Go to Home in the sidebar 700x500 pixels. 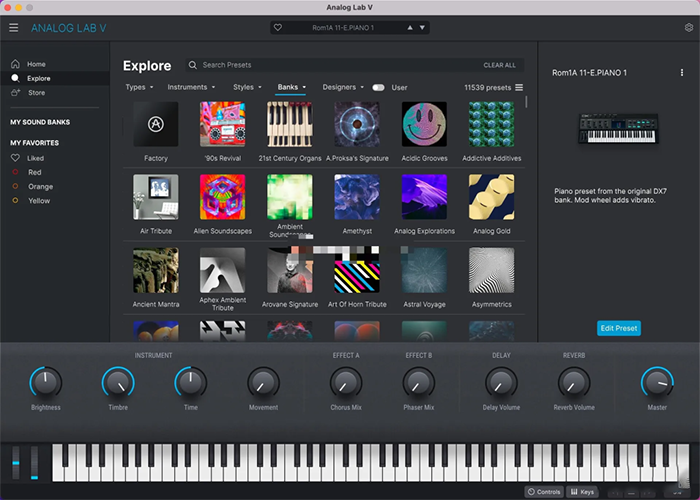tap(36, 64)
